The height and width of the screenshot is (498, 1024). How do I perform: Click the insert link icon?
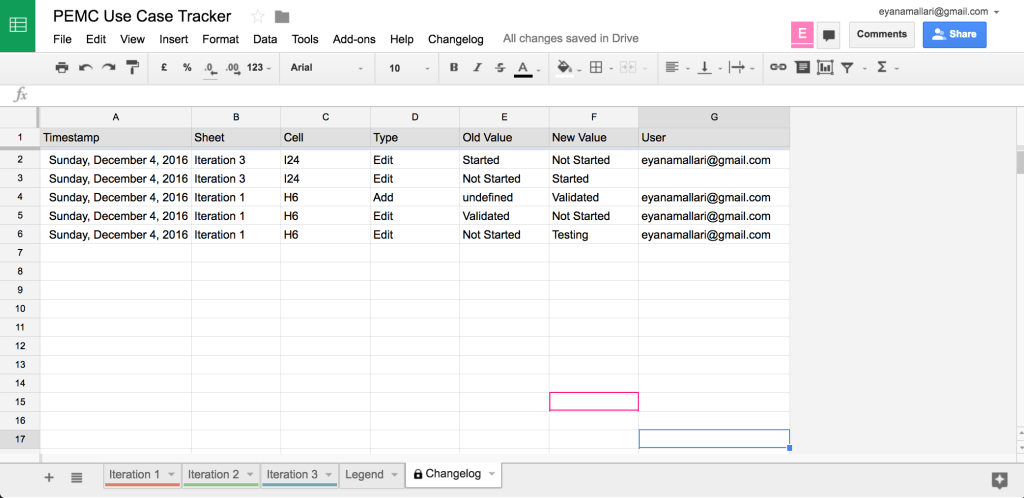coord(777,68)
